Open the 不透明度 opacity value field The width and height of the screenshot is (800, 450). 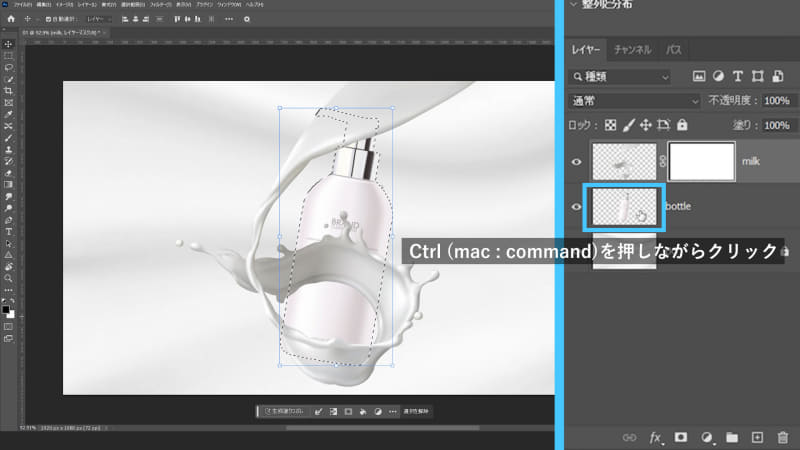778,101
